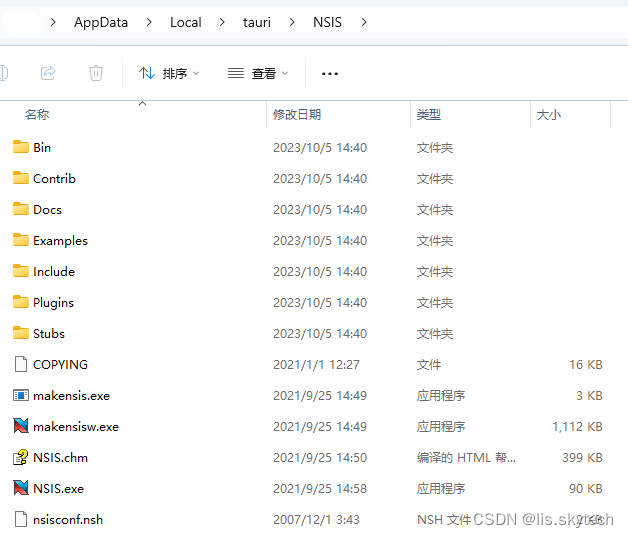Viewport: 628px width, 538px height.
Task: Click the Examples folder name
Action: pyautogui.click(x=60, y=241)
